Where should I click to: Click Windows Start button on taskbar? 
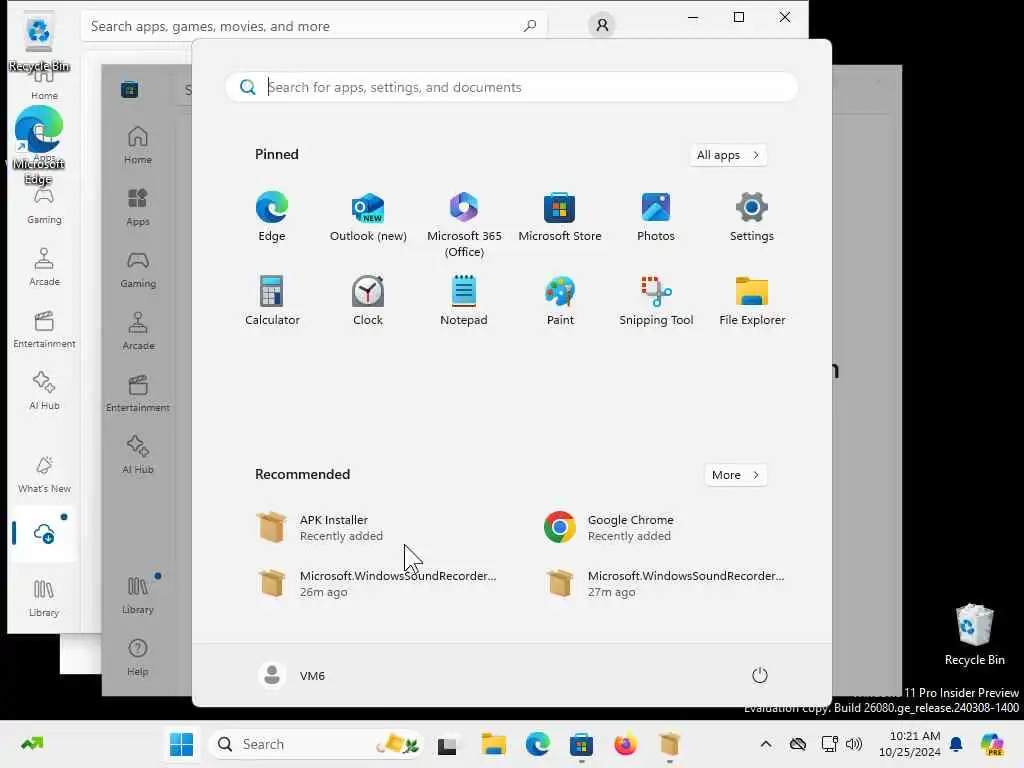(x=181, y=744)
